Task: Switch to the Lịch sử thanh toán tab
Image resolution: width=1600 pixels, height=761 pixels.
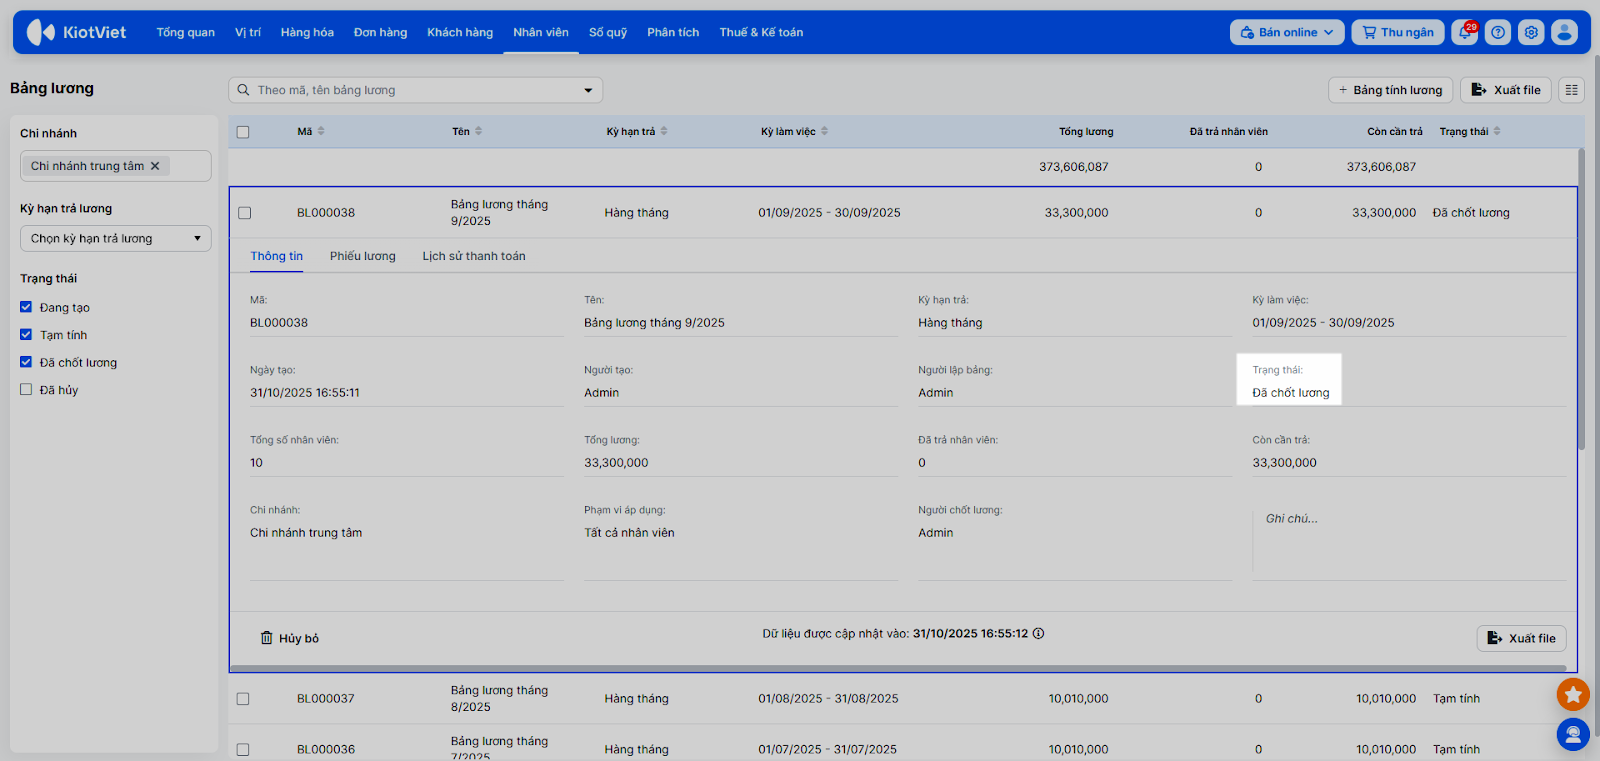Action: pos(474,256)
